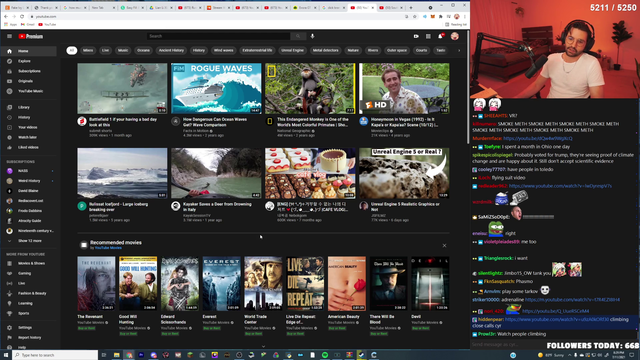This screenshot has width=640, height=360.
Task: Reload the page in Chrome
Action: (x=22, y=16)
